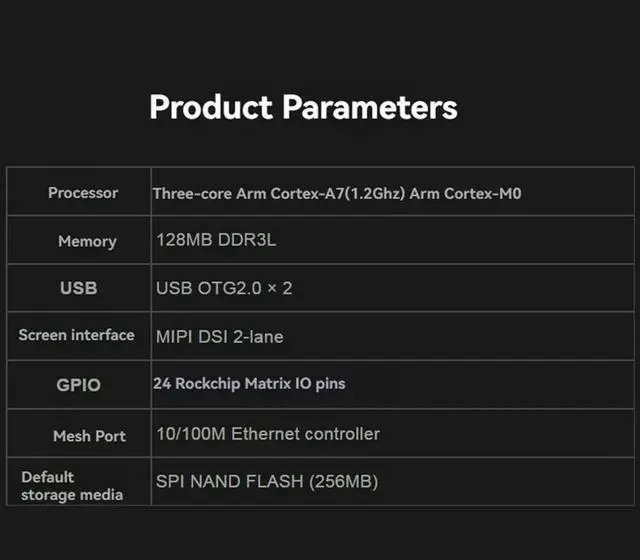Select the Default storage media label
This screenshot has width=640, height=560.
(x=72, y=485)
